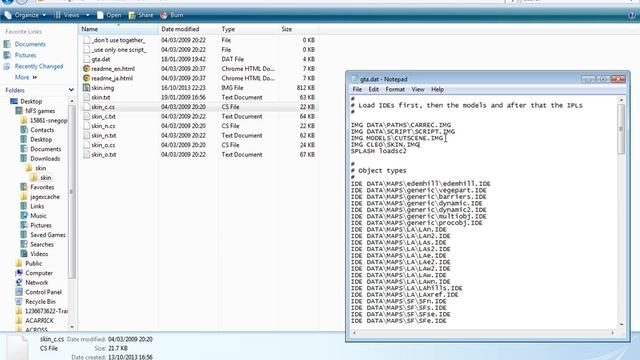Select the skin.img file icon
640x360 pixels.
click(x=86, y=88)
